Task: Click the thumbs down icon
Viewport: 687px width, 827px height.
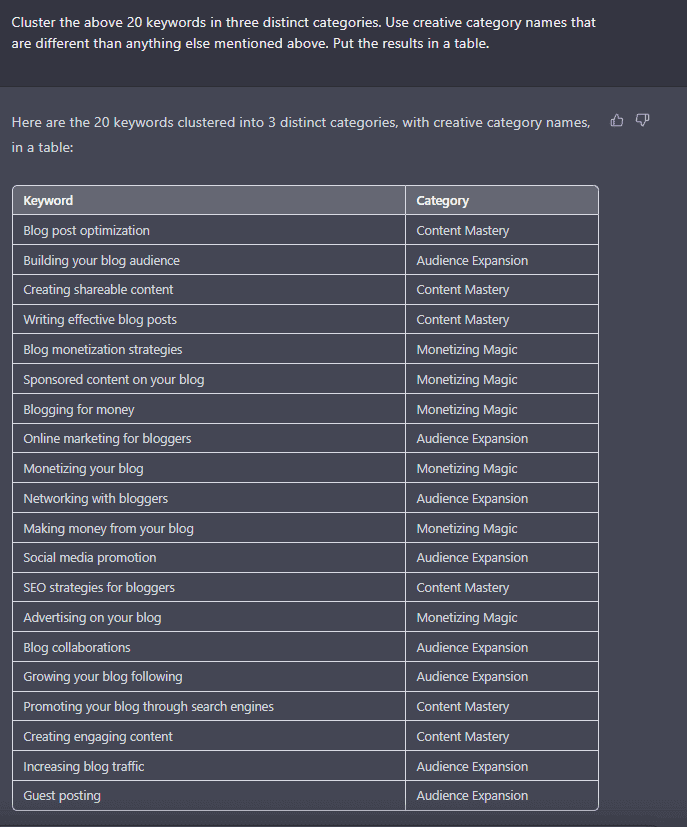Action: (642, 121)
